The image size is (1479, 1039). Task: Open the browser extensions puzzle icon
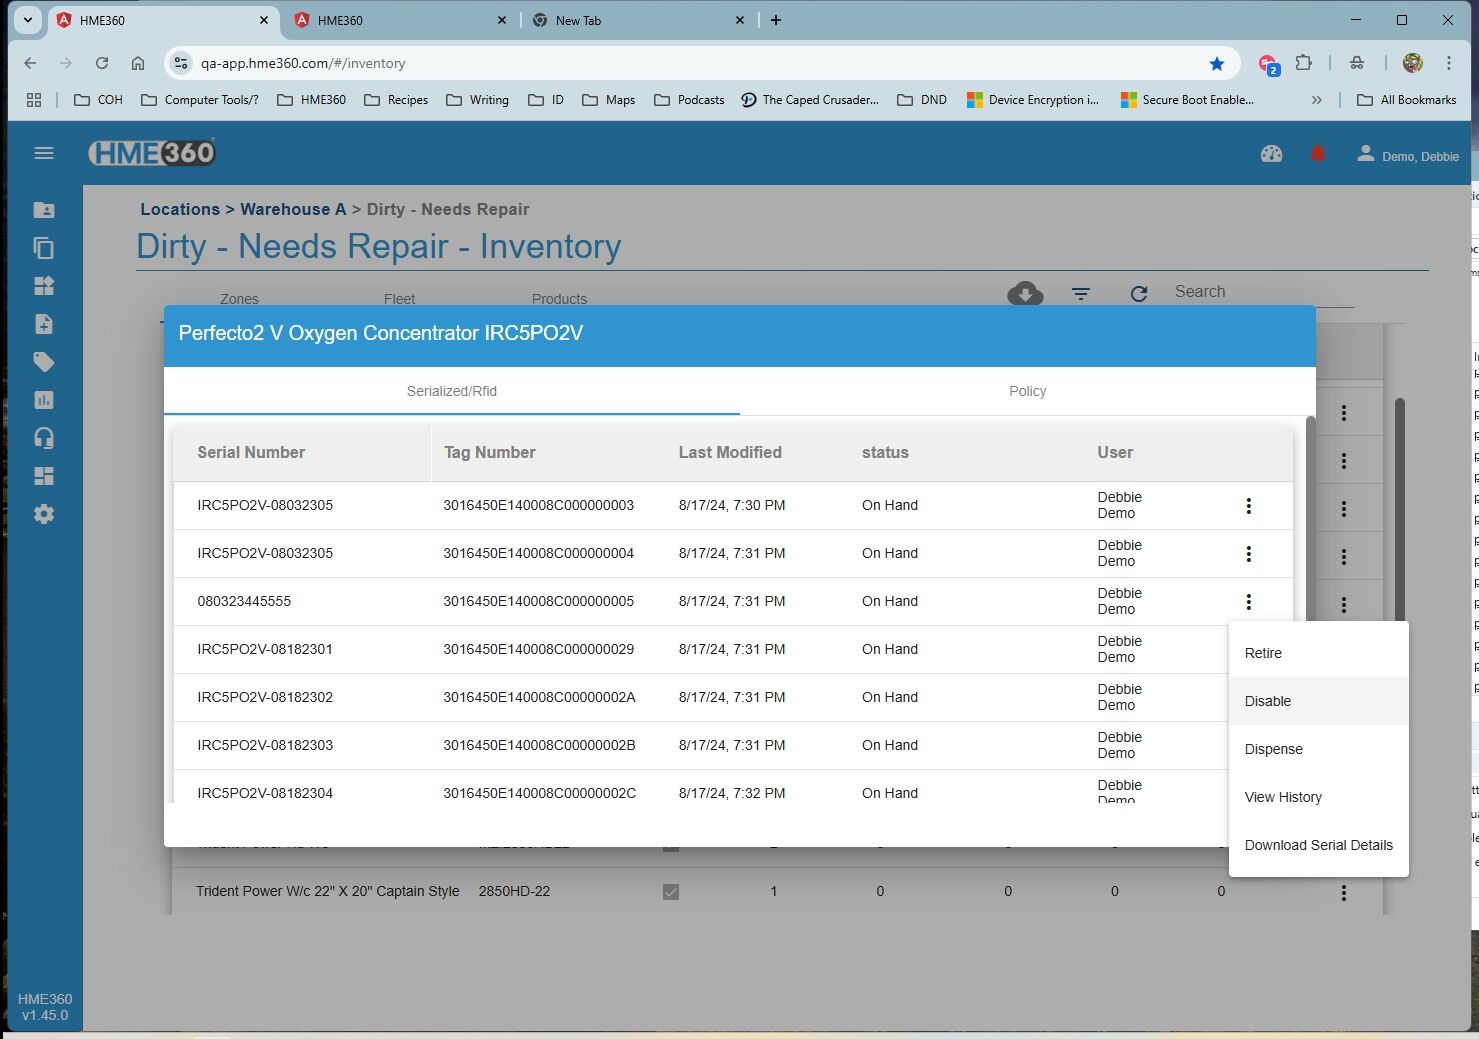(x=1303, y=63)
